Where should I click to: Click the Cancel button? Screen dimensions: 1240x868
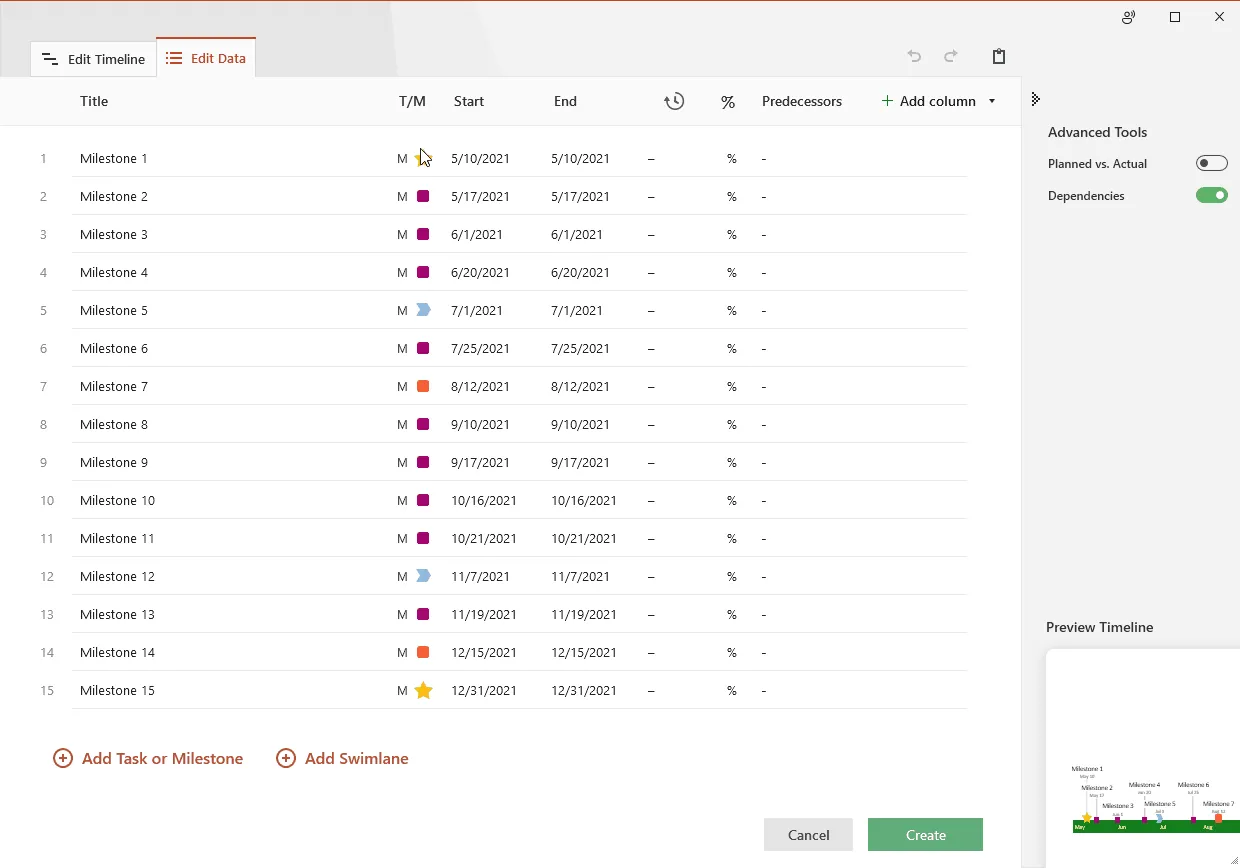(x=808, y=835)
